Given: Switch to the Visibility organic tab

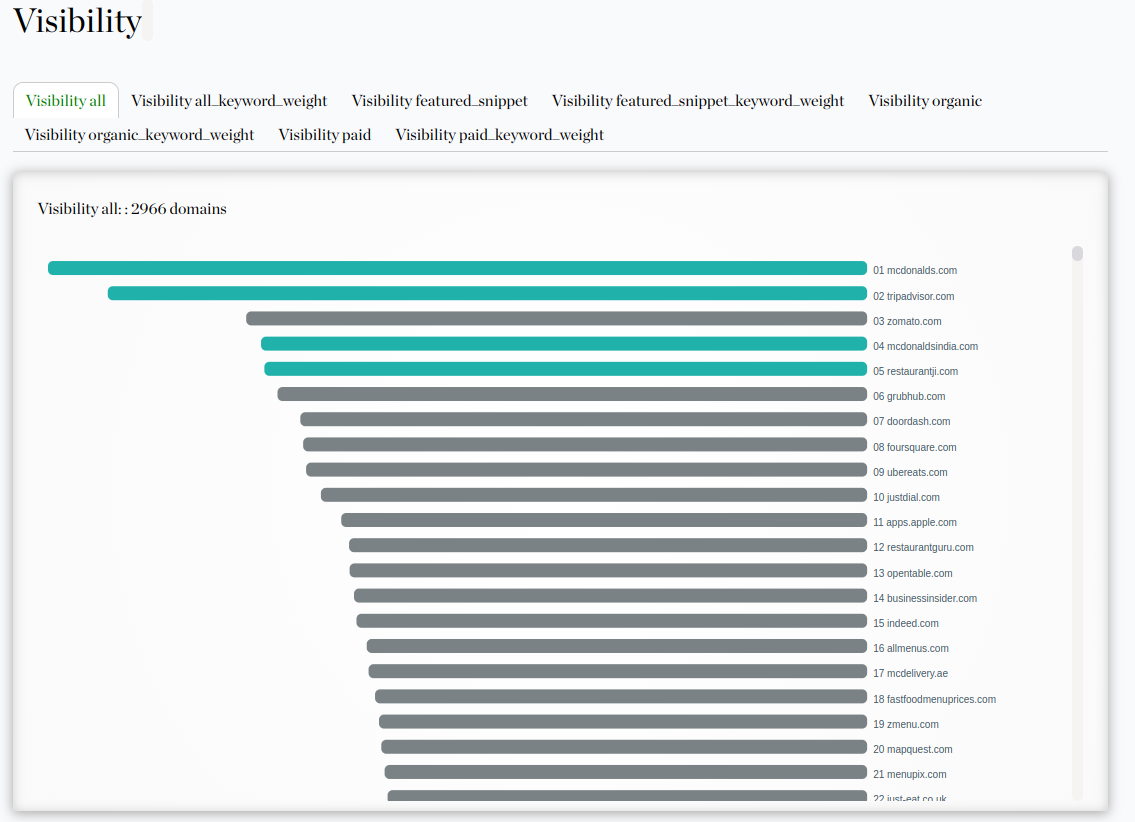Looking at the screenshot, I should tap(925, 101).
